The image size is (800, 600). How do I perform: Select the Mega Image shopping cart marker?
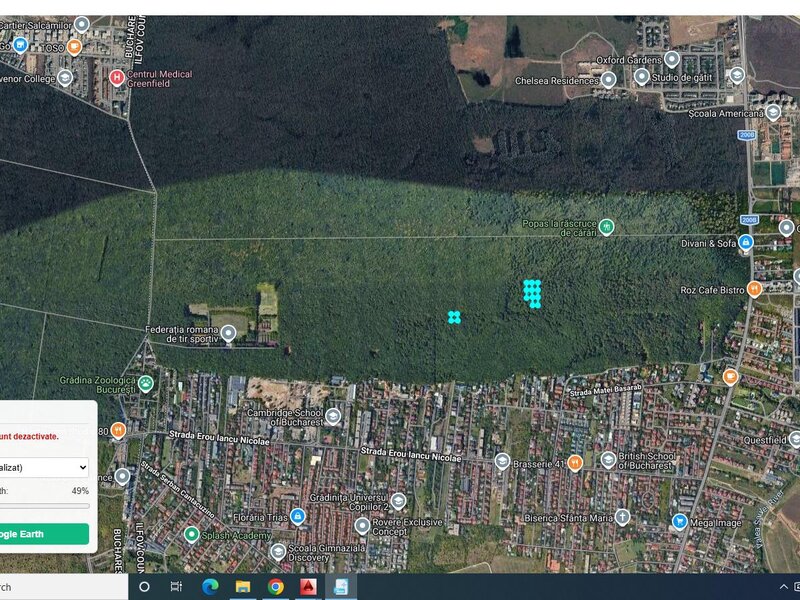[679, 521]
